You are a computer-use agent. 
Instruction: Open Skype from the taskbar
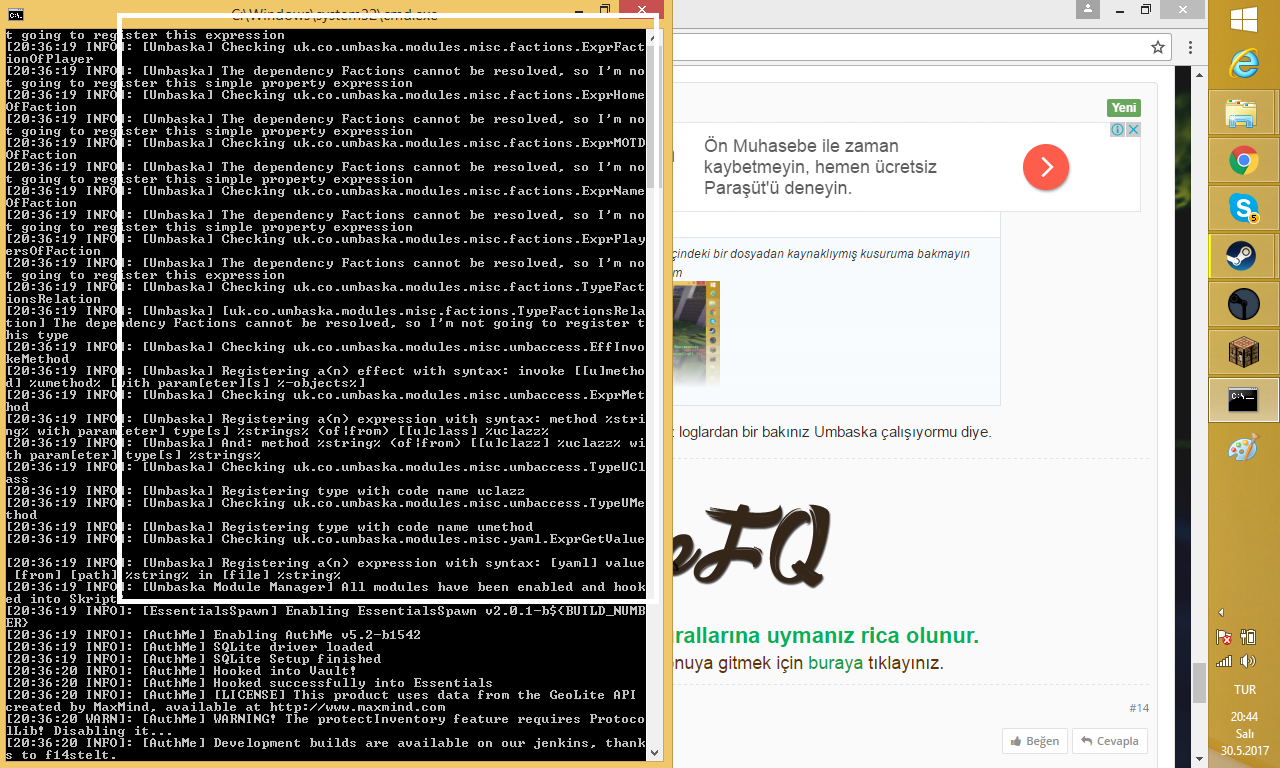click(1244, 208)
